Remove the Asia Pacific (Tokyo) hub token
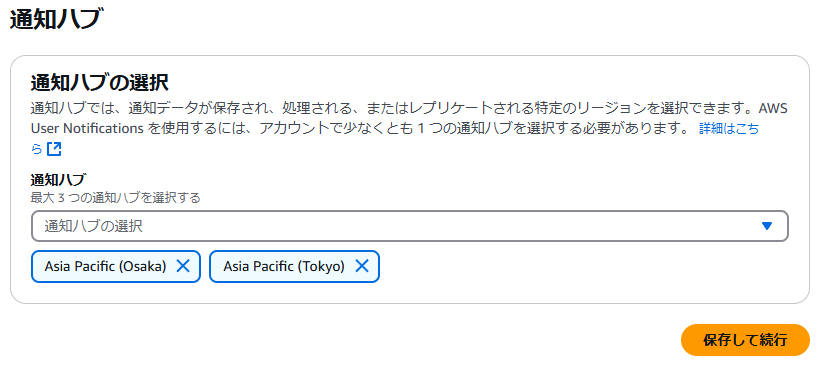 click(362, 266)
